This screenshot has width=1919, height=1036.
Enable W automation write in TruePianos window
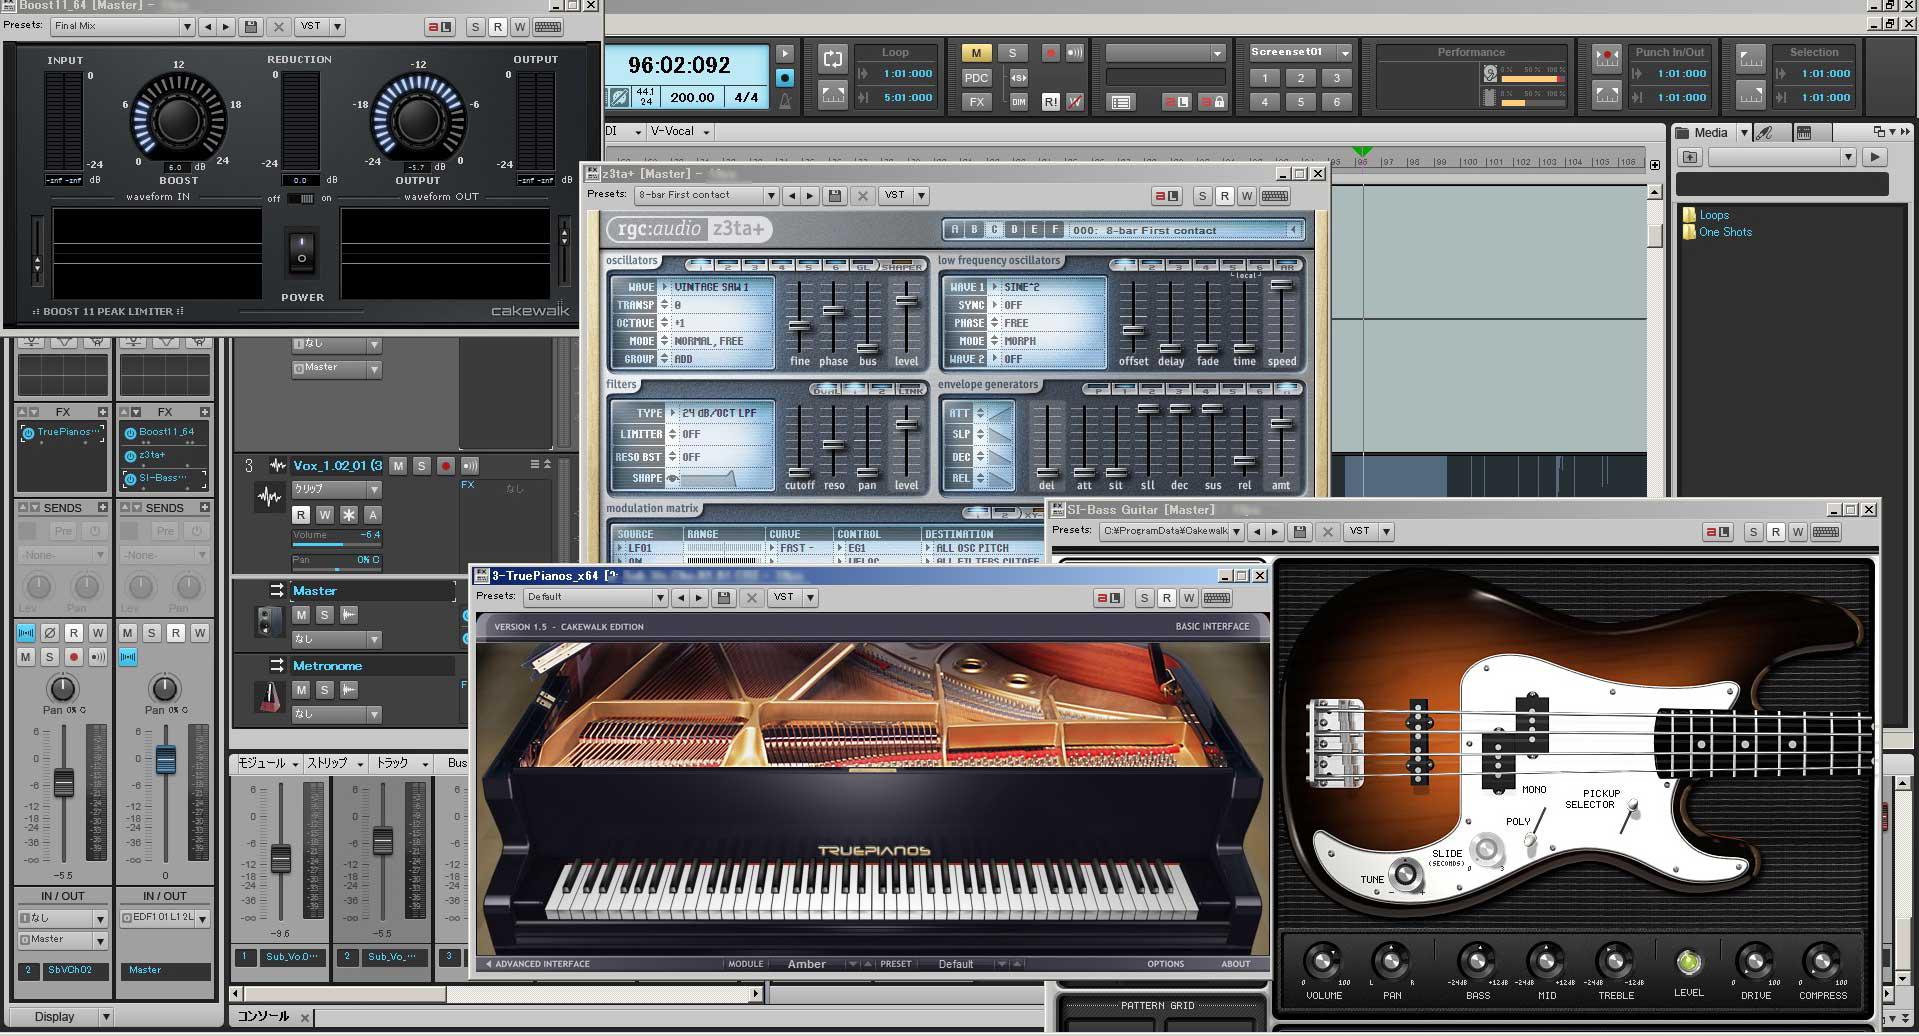pos(1188,598)
